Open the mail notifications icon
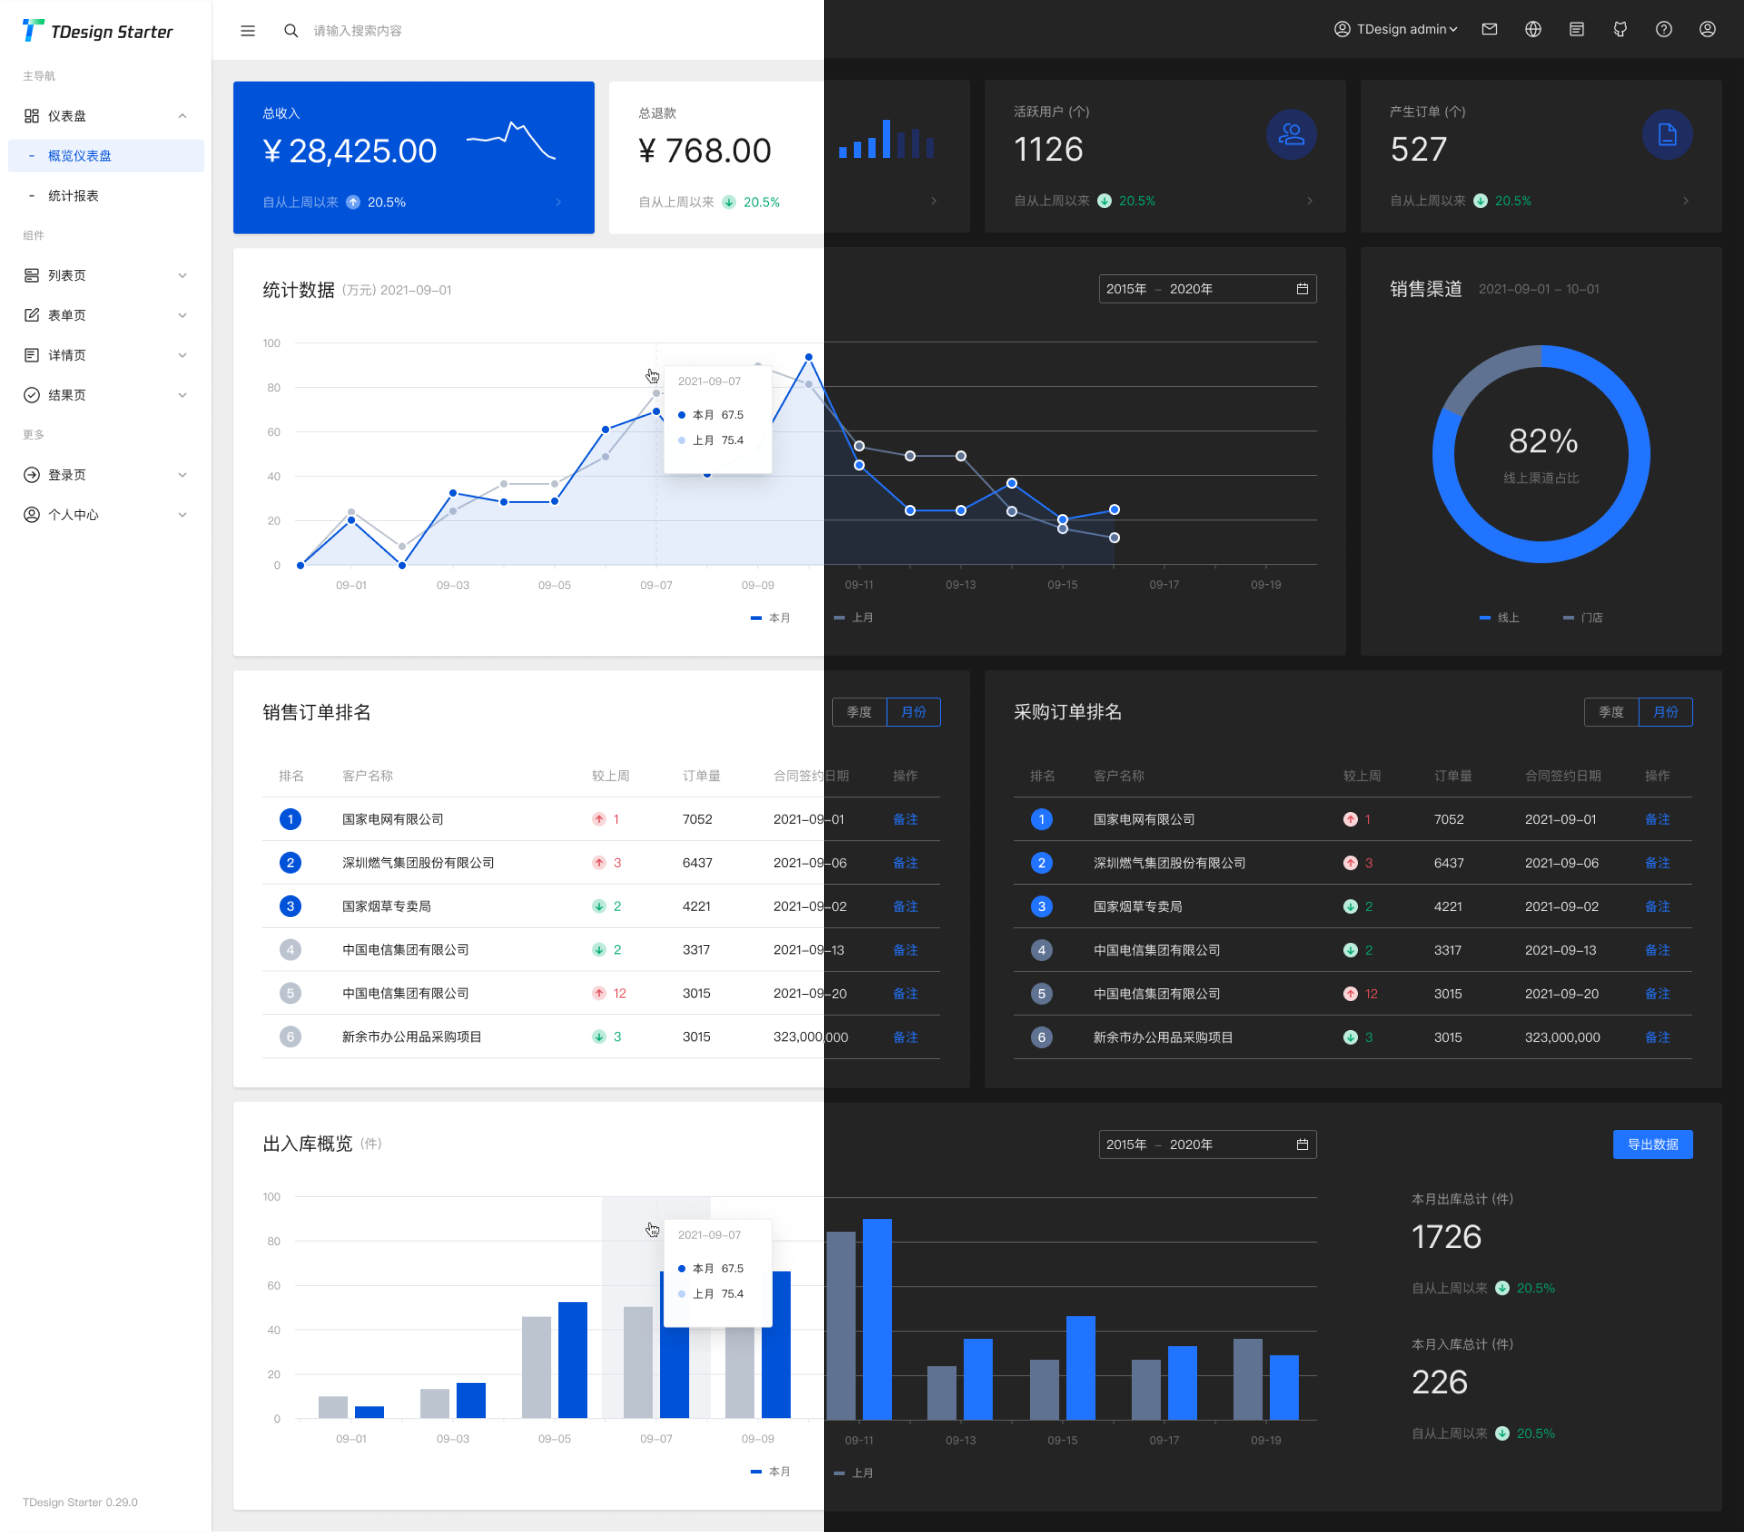 click(1489, 29)
